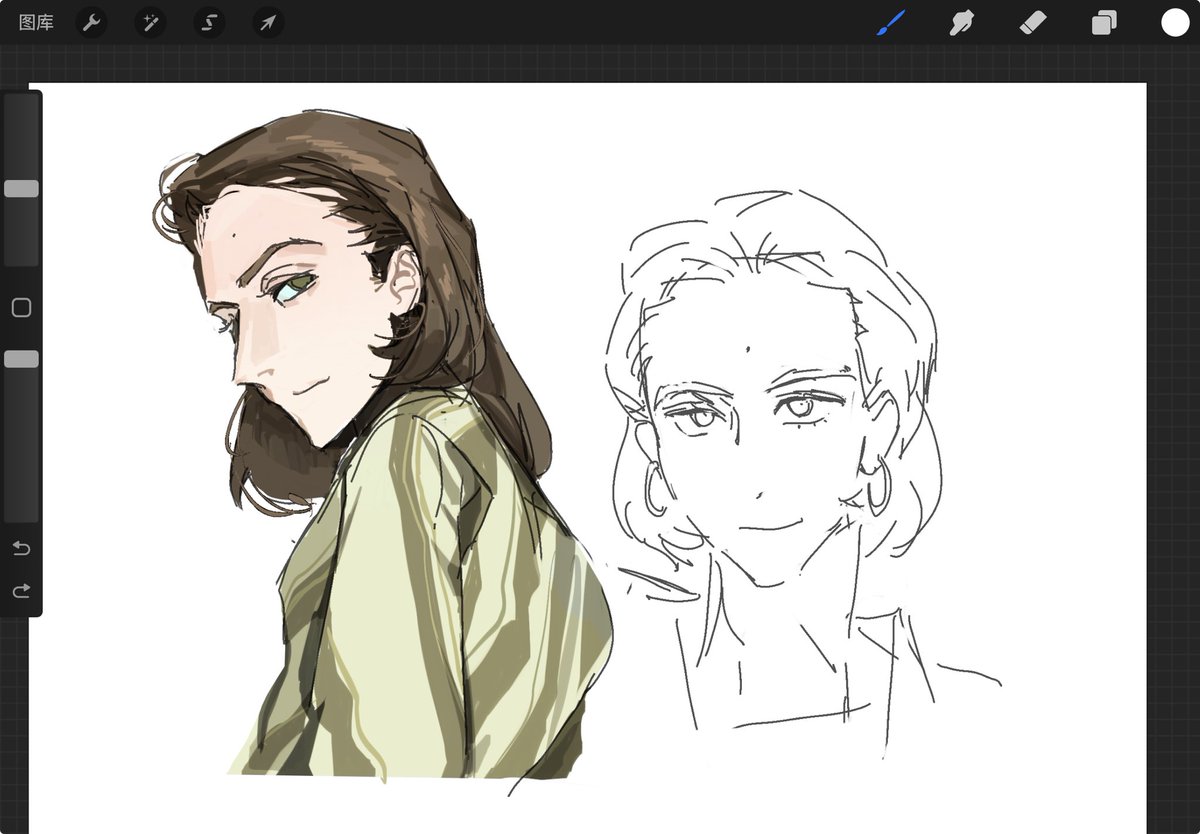Select the Eraser tool
This screenshot has width=1200, height=834.
[1033, 22]
